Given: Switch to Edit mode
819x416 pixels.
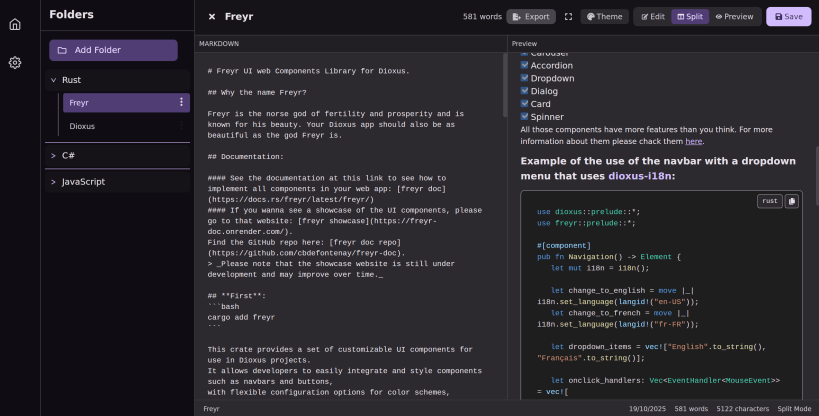Looking at the screenshot, I should point(652,17).
